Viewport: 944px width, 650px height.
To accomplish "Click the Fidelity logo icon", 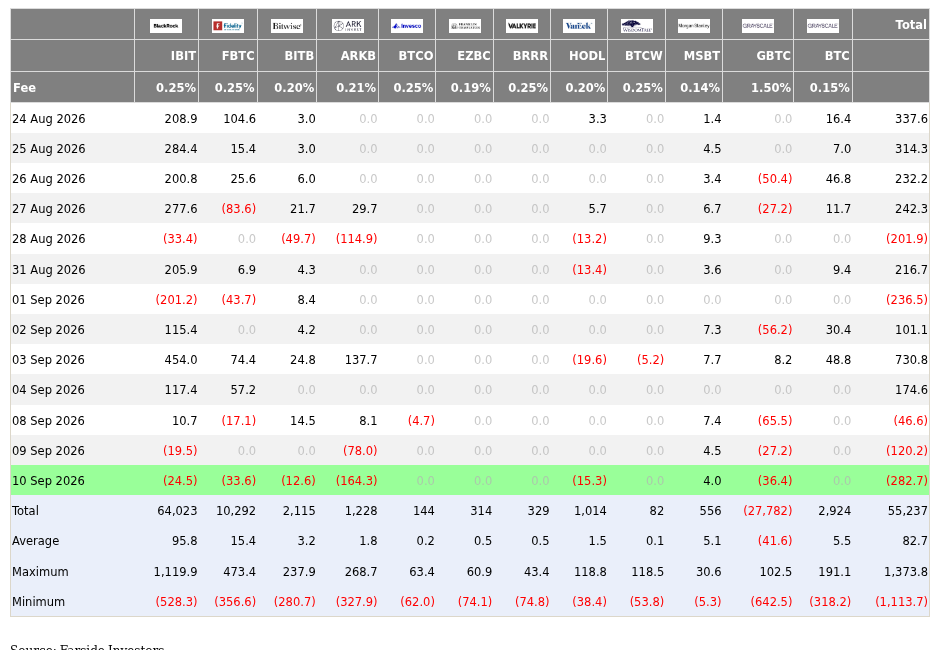I will click(228, 26).
